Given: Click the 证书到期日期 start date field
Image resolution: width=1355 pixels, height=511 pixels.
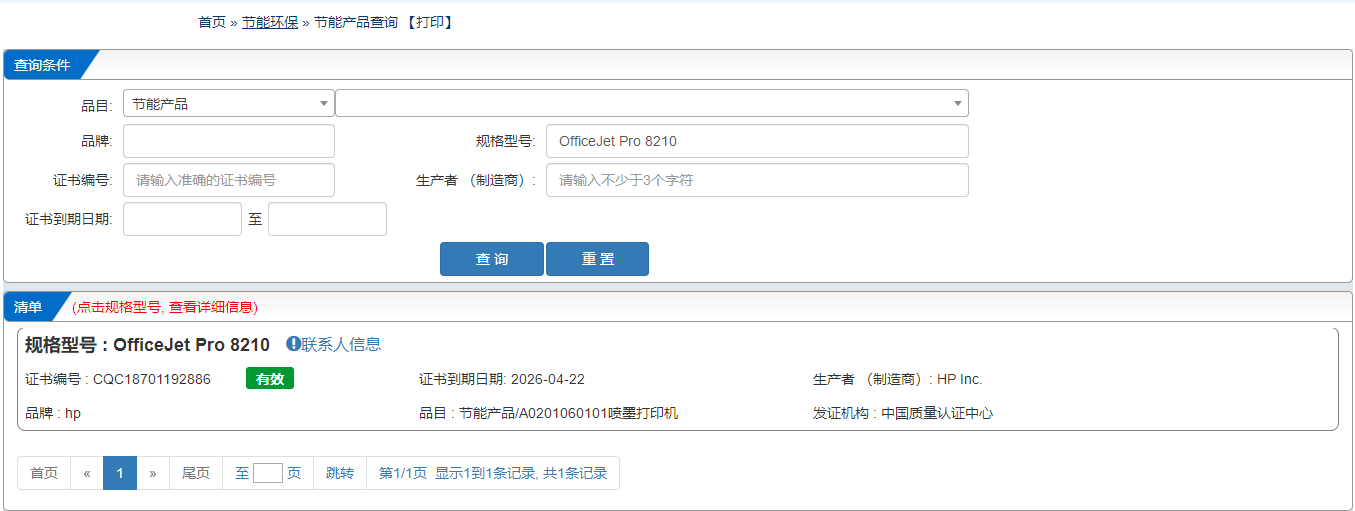Looking at the screenshot, I should click(182, 219).
